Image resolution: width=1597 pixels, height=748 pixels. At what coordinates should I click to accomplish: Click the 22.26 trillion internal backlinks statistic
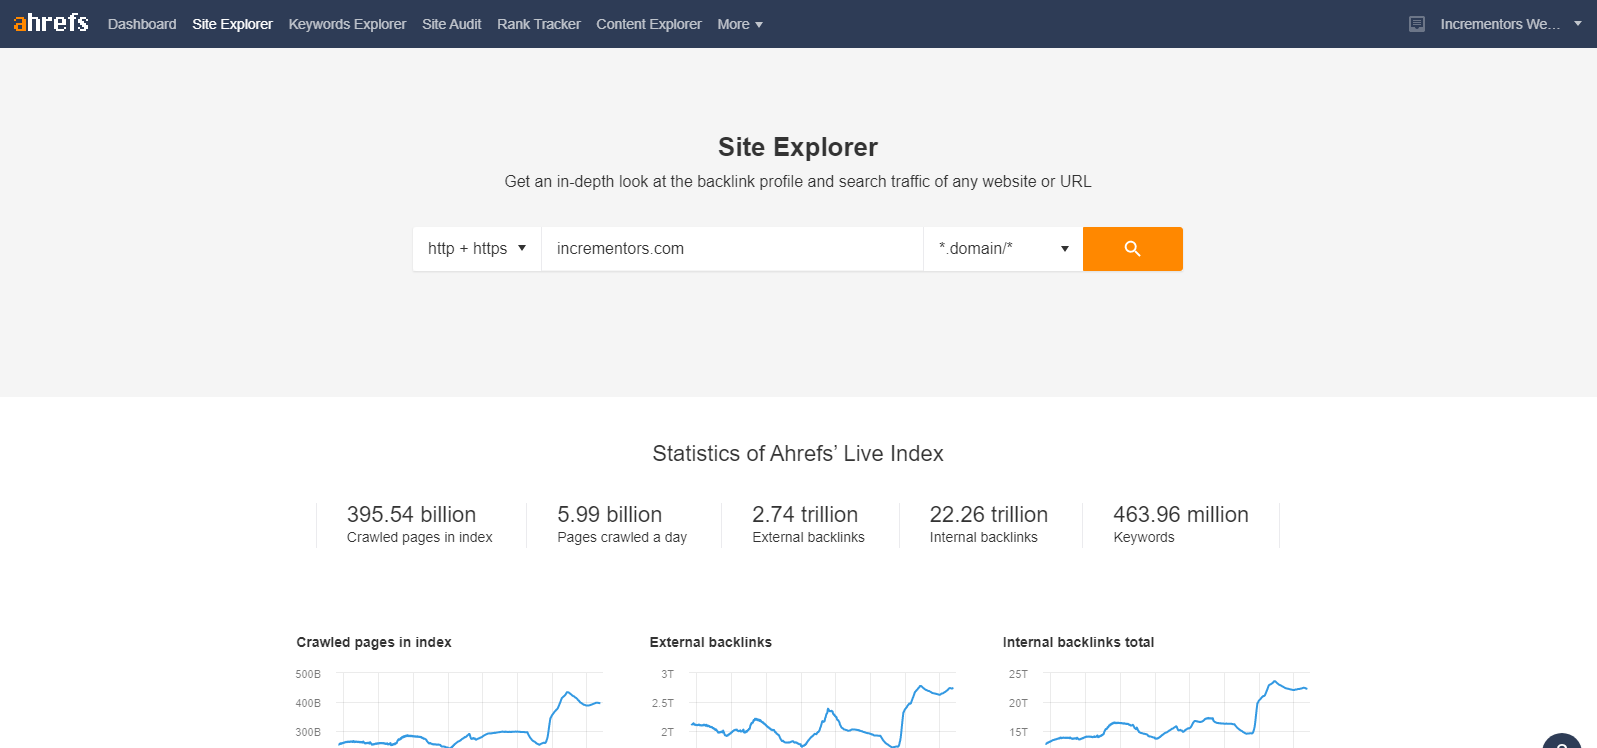pyautogui.click(x=988, y=525)
